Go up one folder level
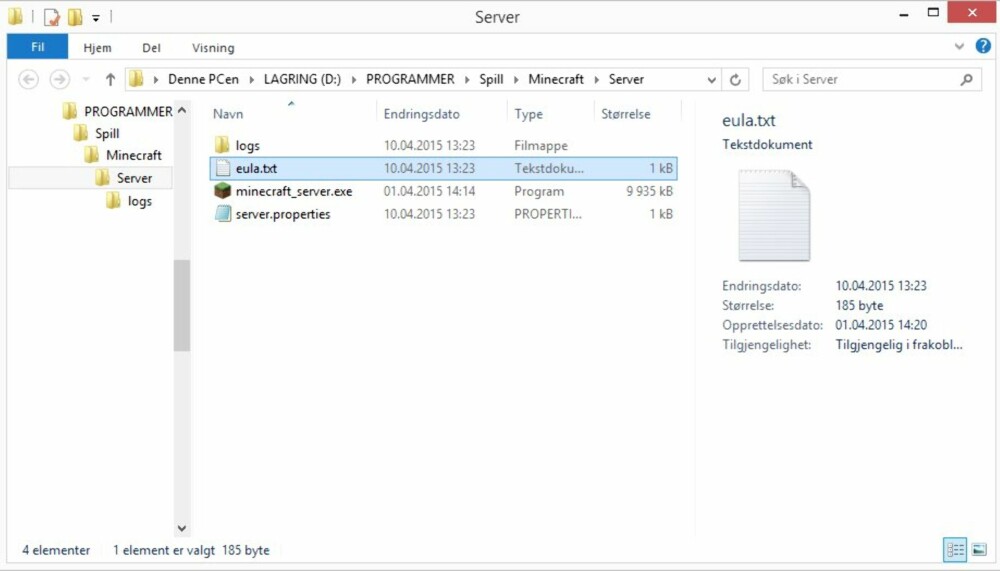1000x571 pixels. coord(110,79)
